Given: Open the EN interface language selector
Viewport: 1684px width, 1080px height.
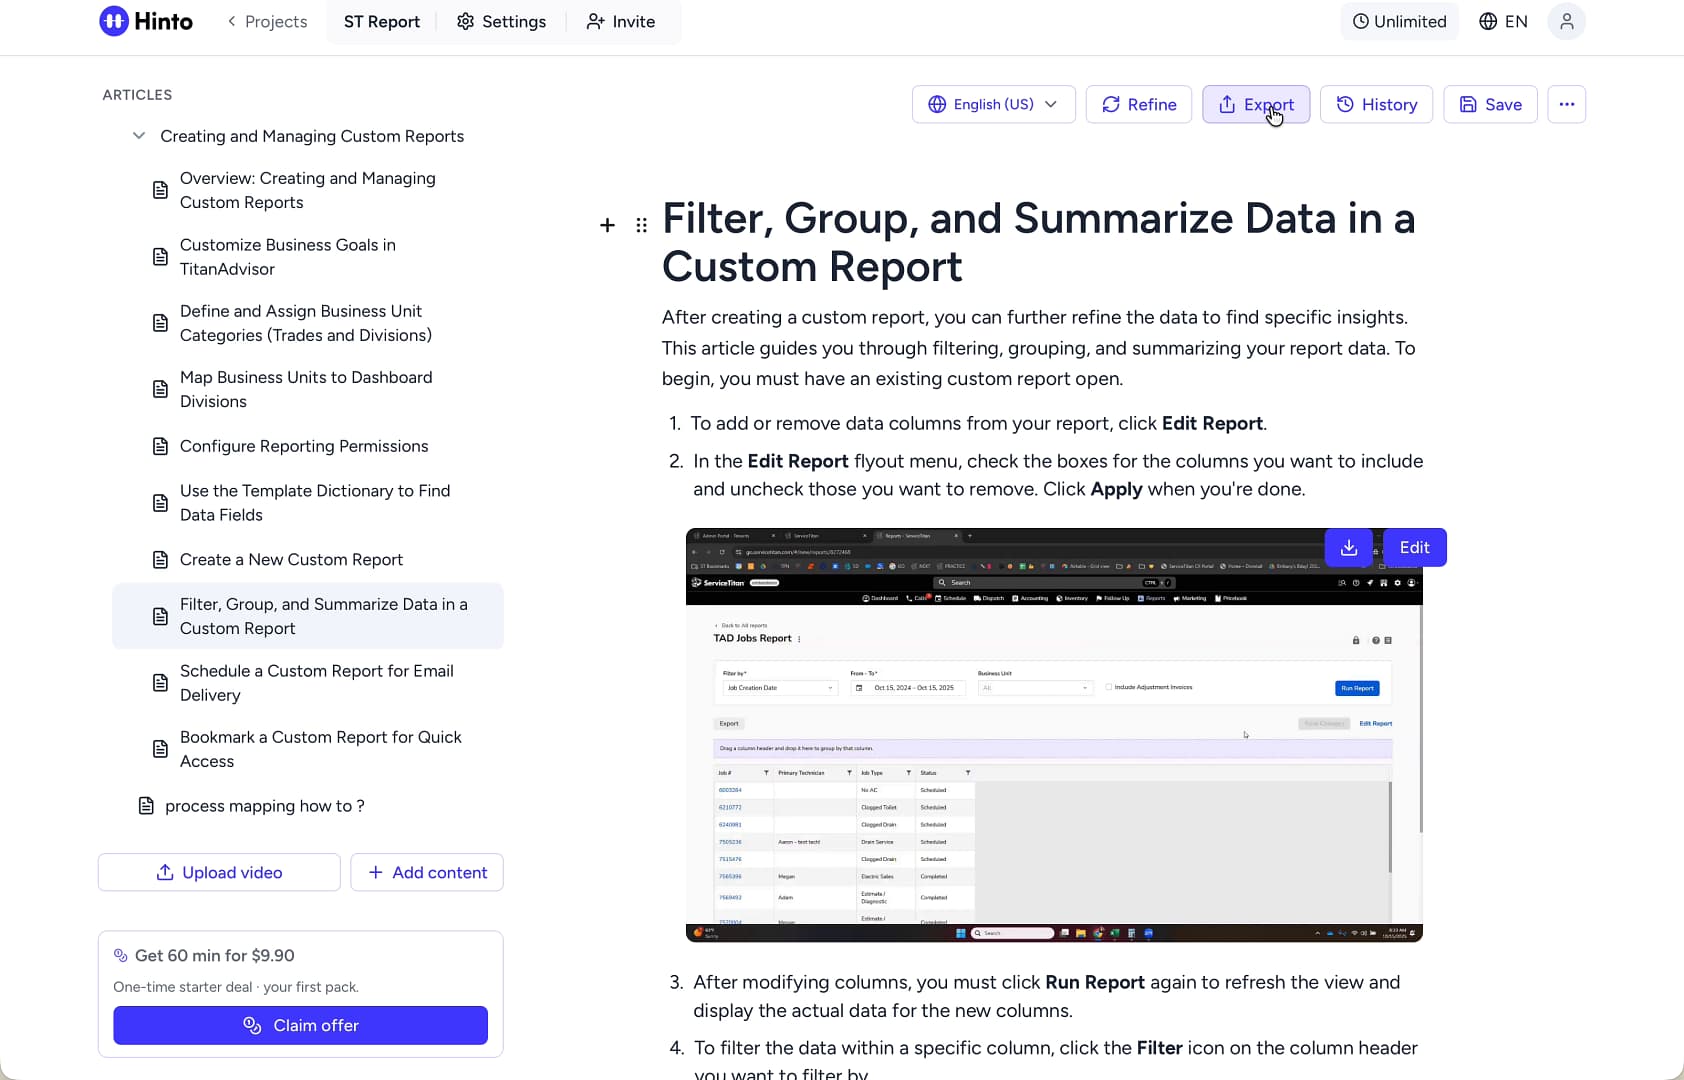Looking at the screenshot, I should (x=1503, y=21).
